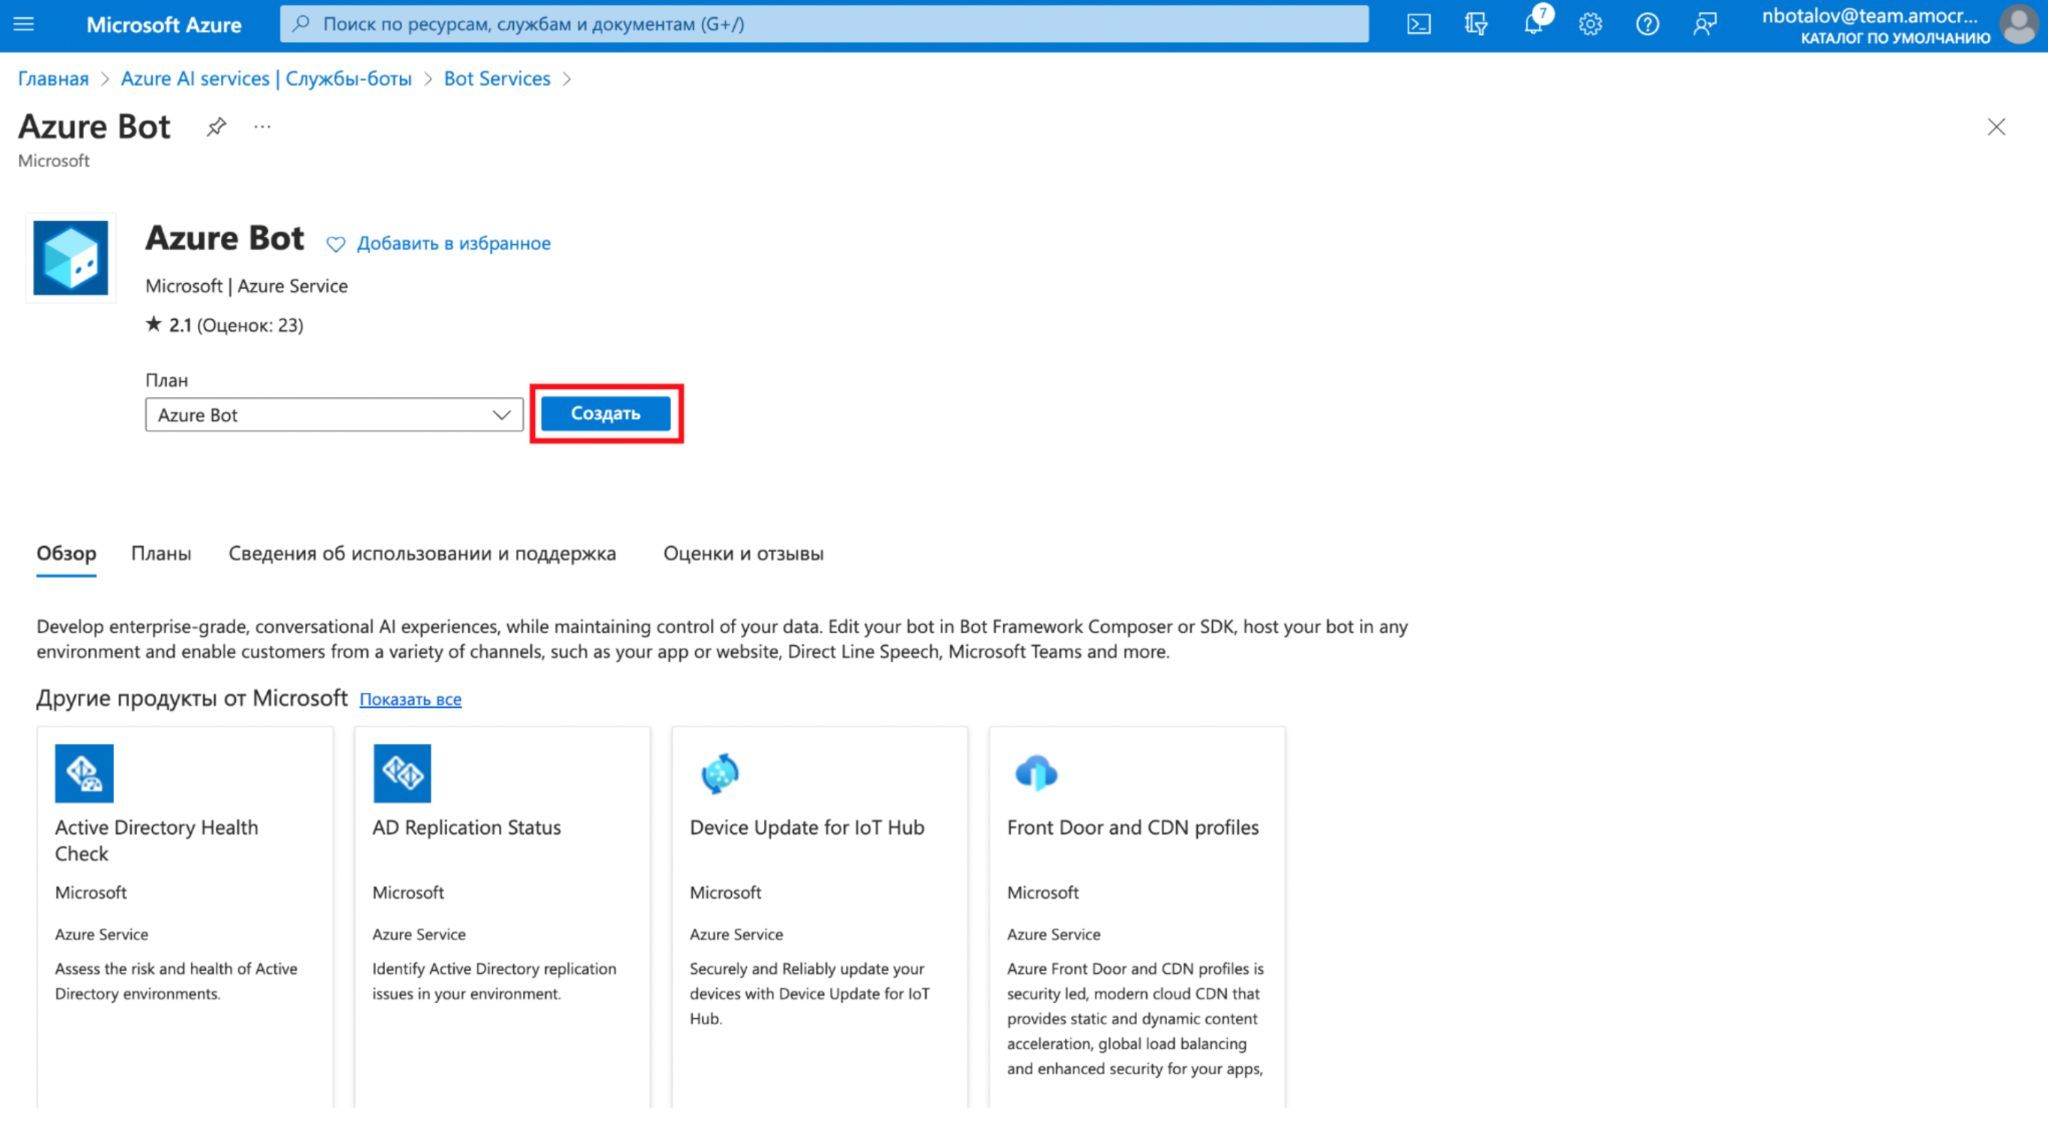Expand the План dropdown
Viewport: 2048px width, 1126px height.
pos(334,415)
